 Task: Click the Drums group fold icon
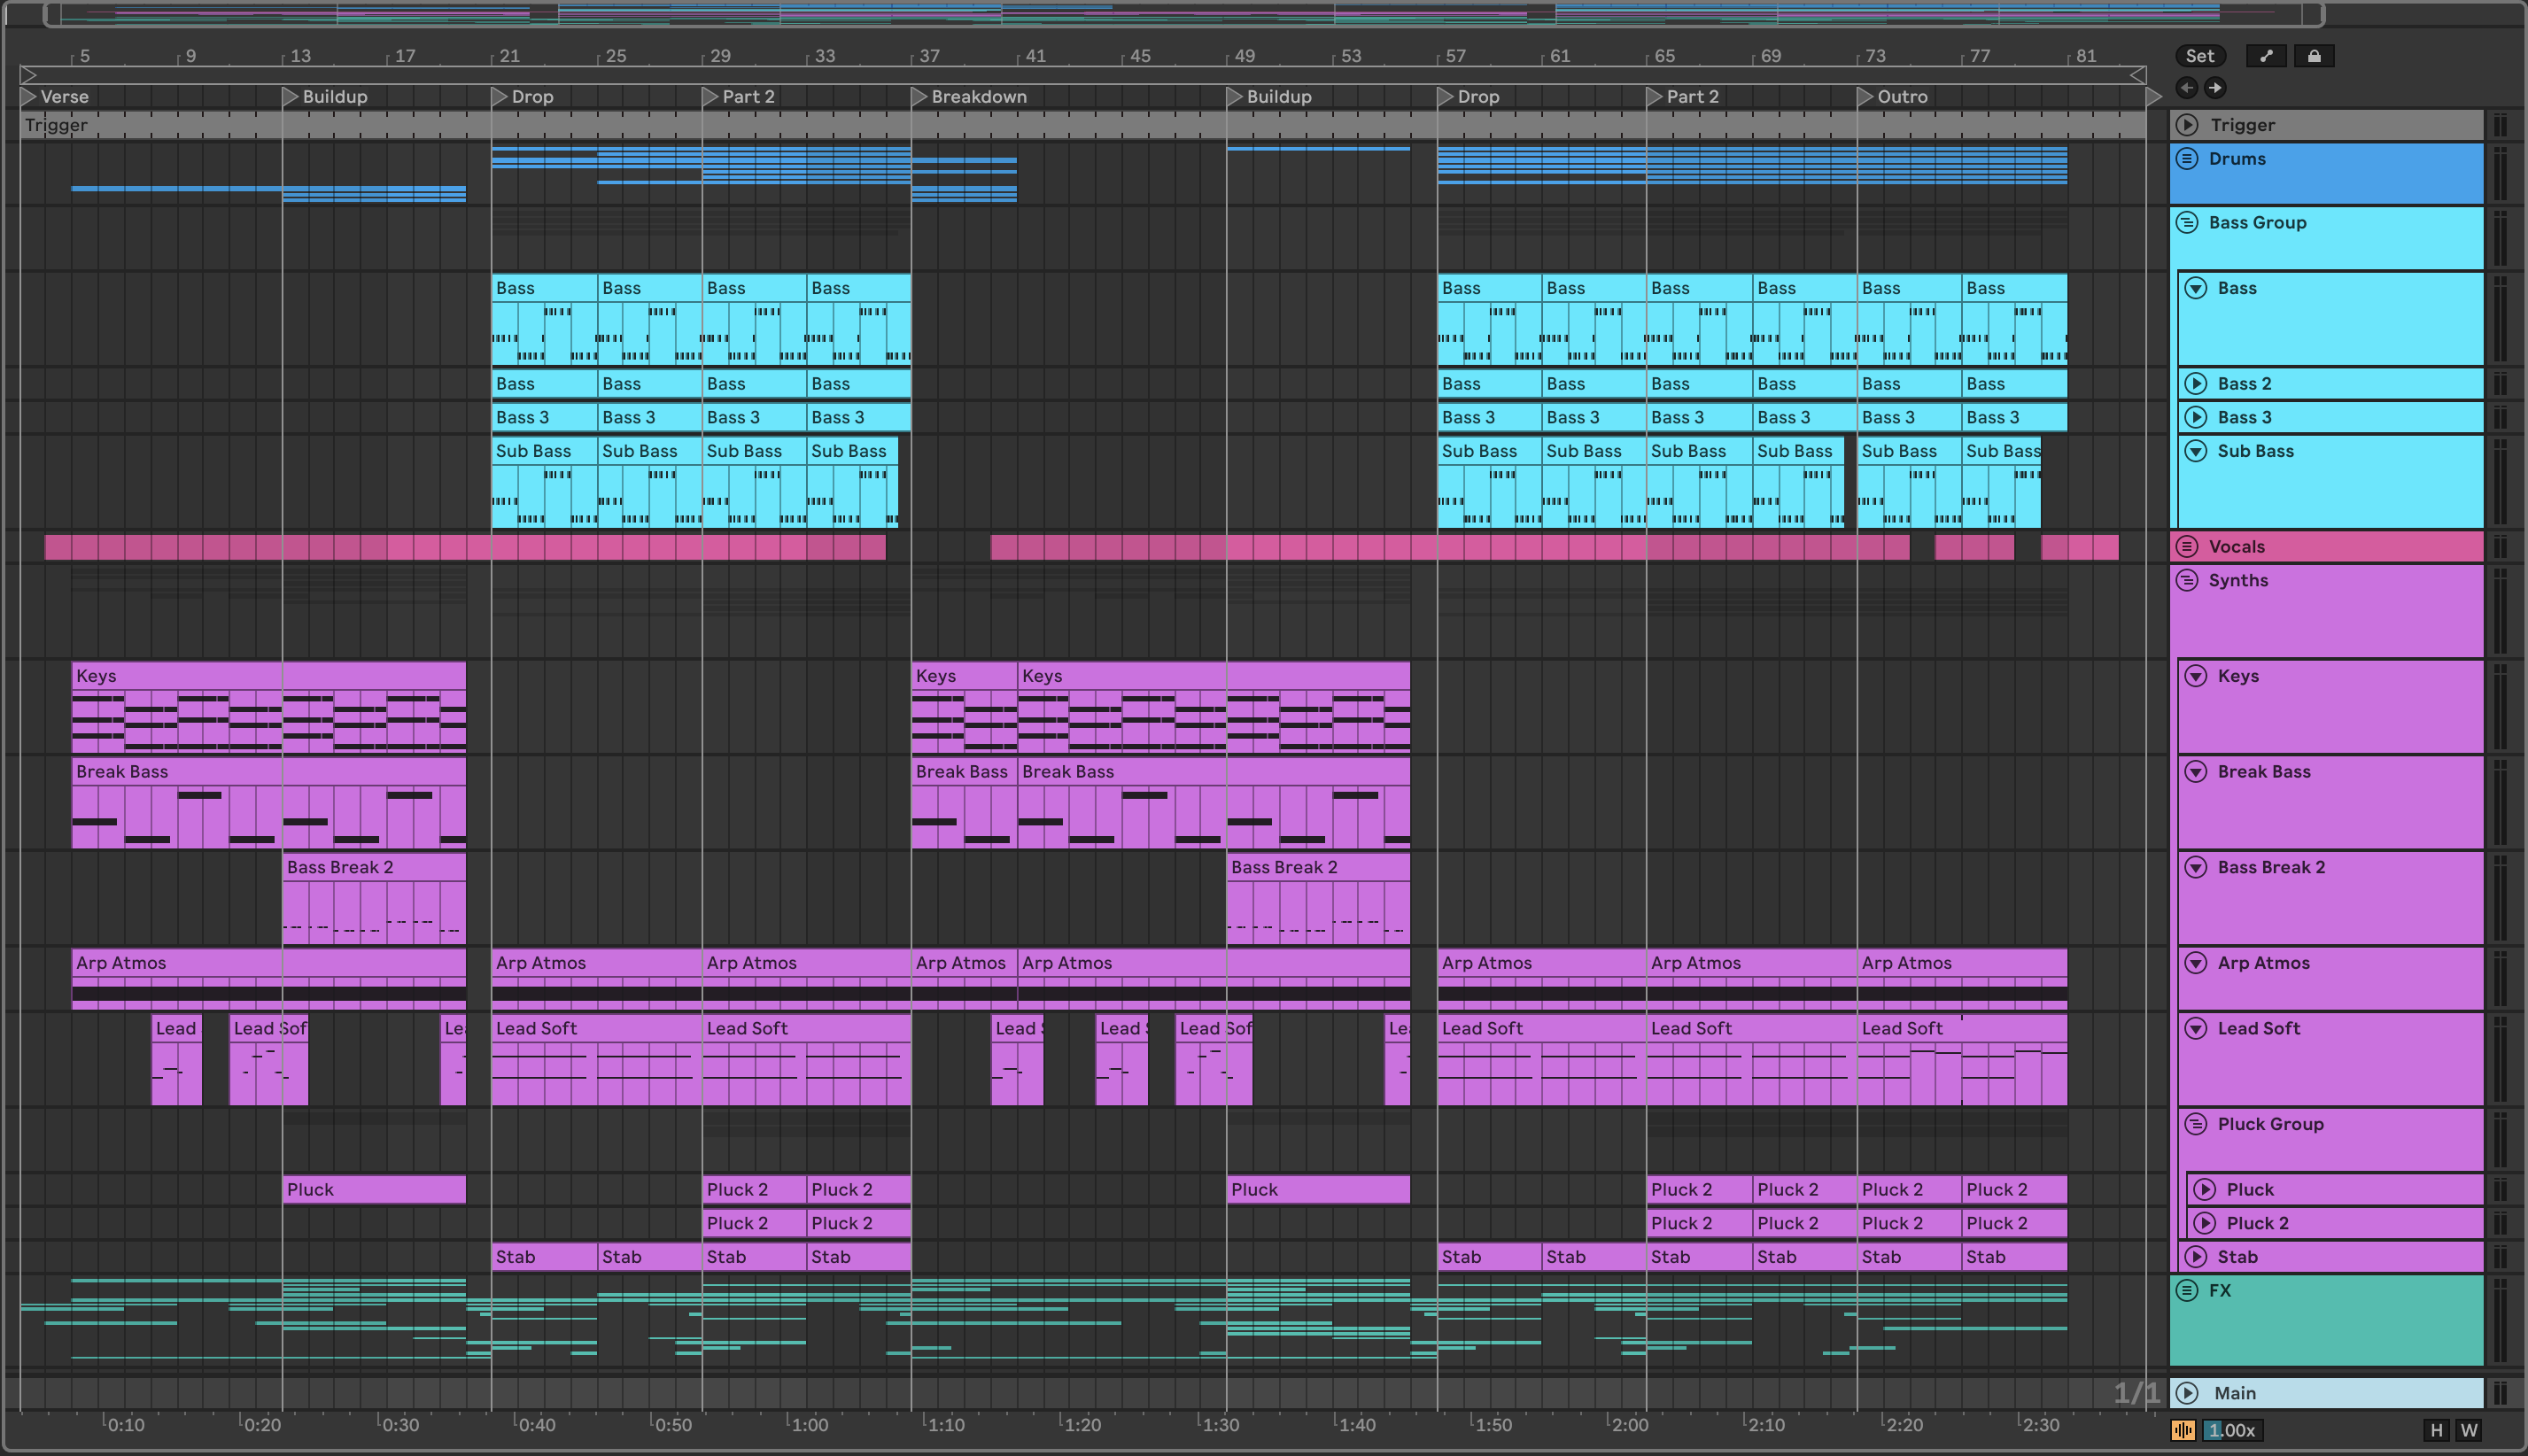2187,158
